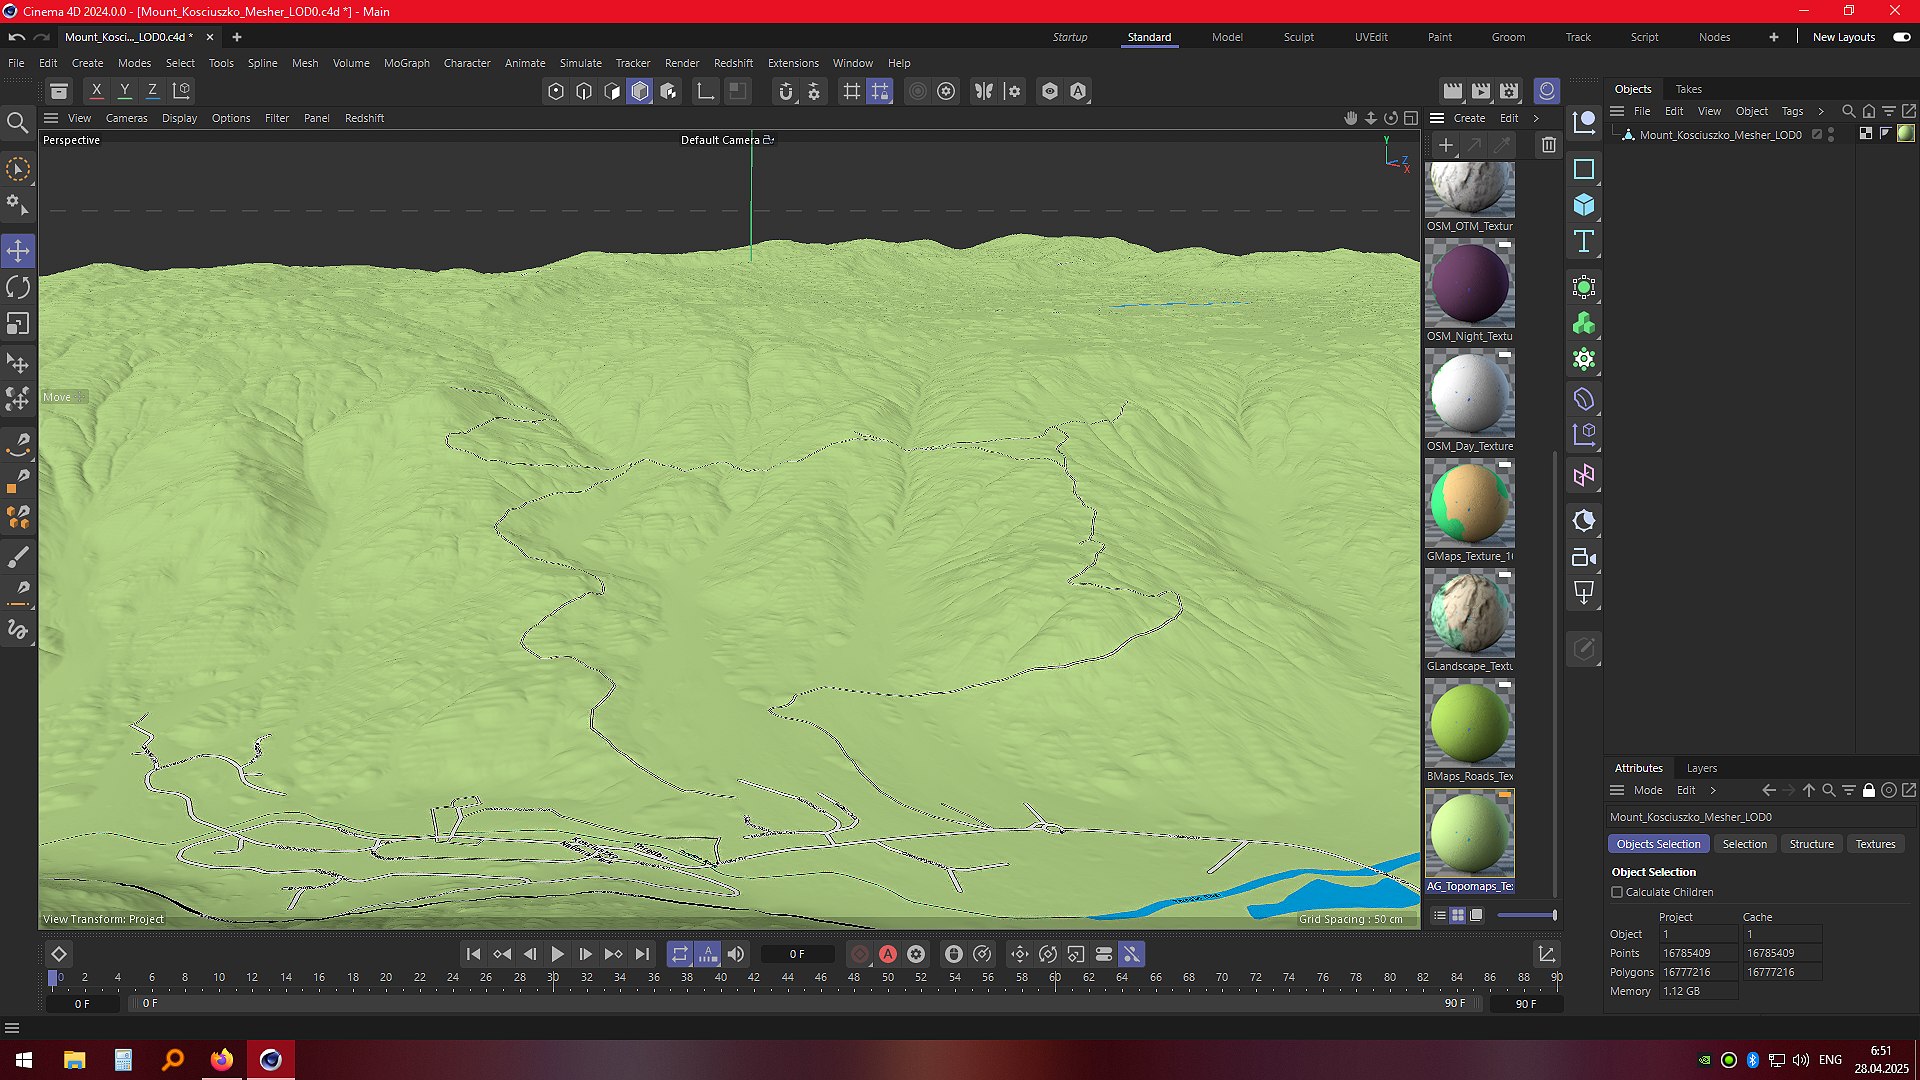Viewport: 1920px width, 1080px height.
Task: Create new project tab with plus
Action: click(237, 37)
